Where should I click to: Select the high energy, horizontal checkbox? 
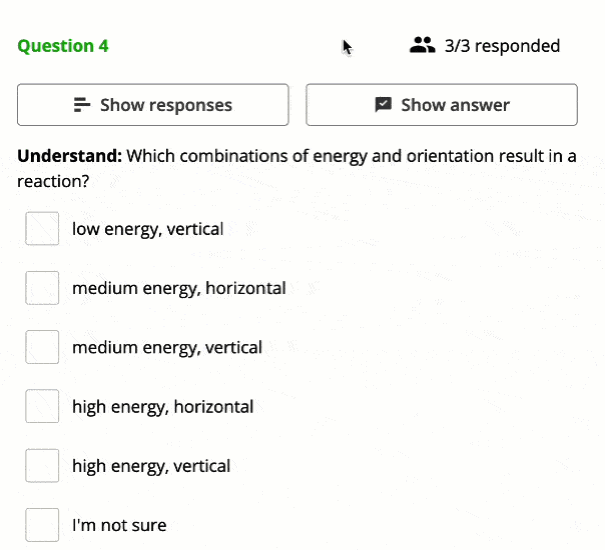click(x=42, y=406)
